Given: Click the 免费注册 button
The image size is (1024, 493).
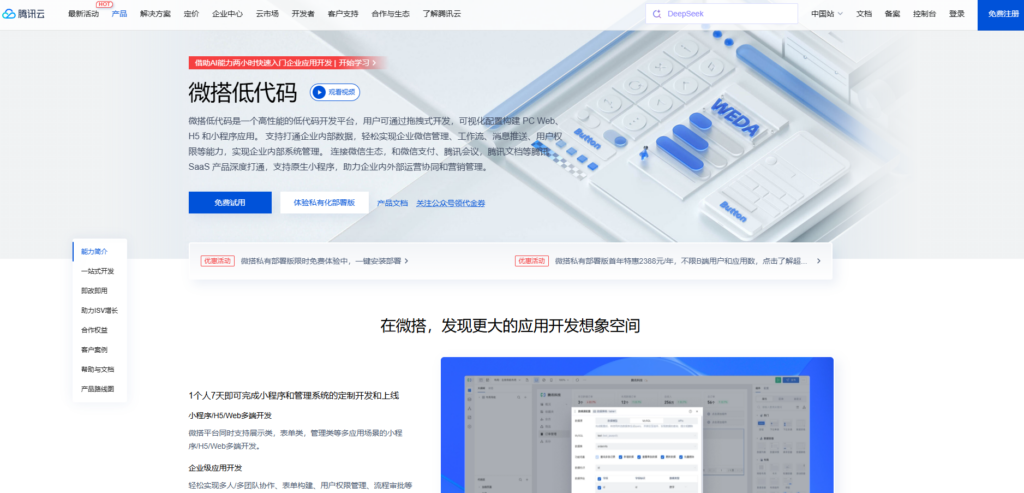Looking at the screenshot, I should point(1000,14).
